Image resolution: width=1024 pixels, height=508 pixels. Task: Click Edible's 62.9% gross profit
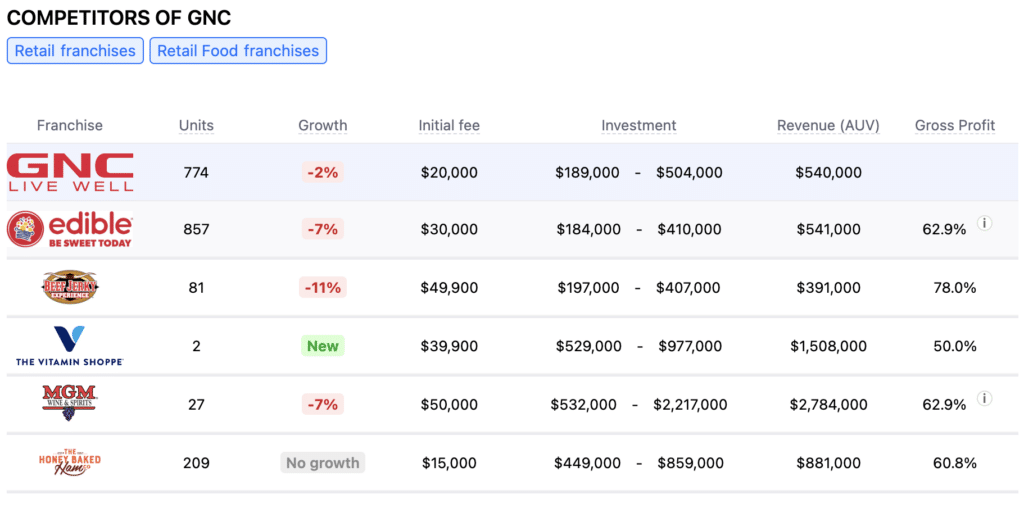(x=944, y=230)
